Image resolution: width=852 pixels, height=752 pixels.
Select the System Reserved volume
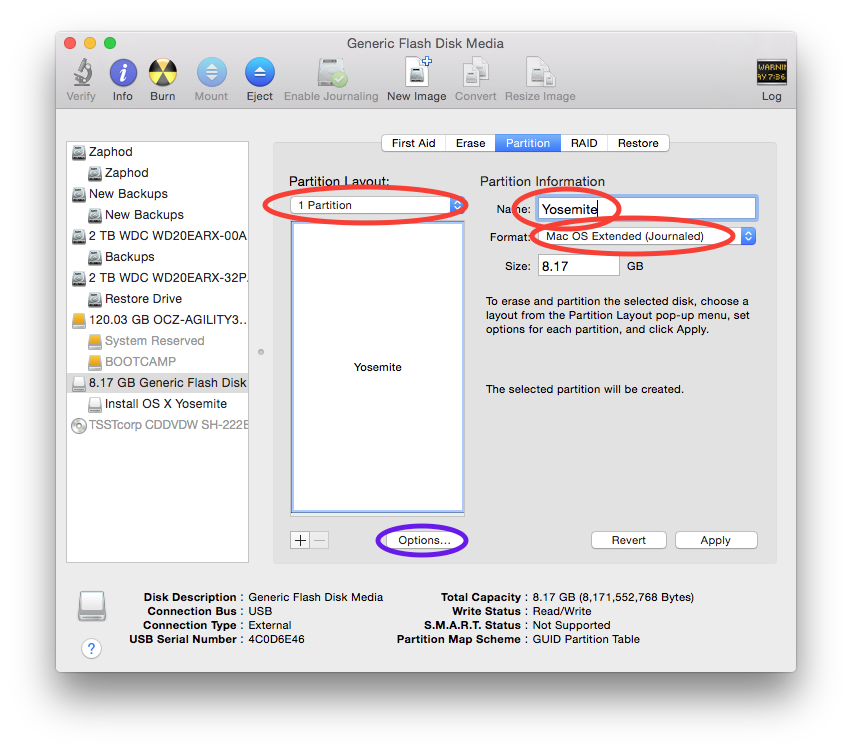[x=157, y=341]
